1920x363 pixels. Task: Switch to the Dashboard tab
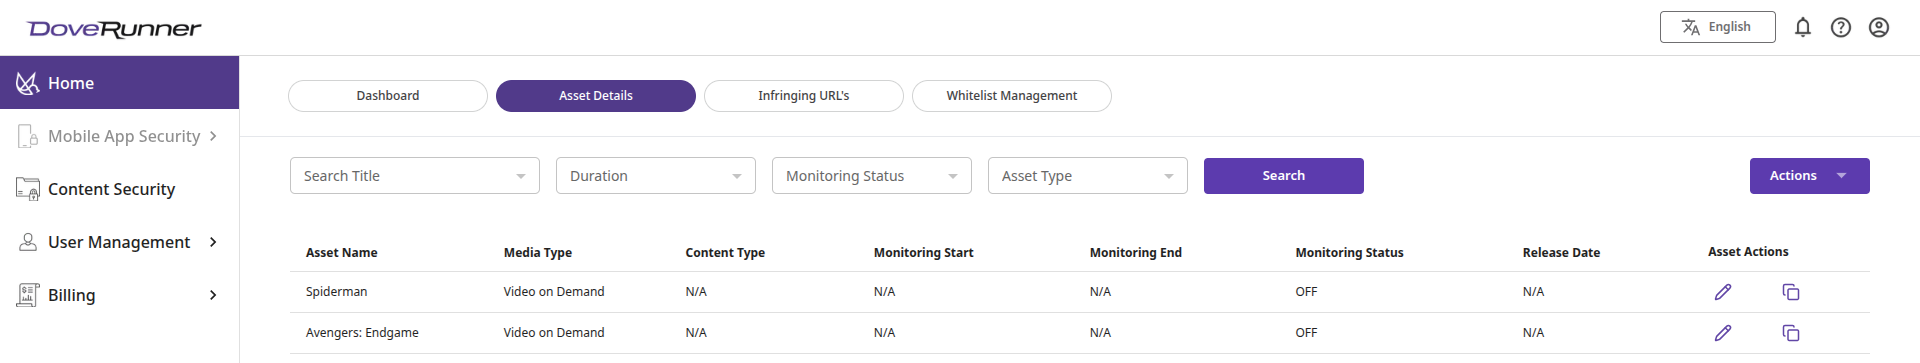tap(388, 96)
